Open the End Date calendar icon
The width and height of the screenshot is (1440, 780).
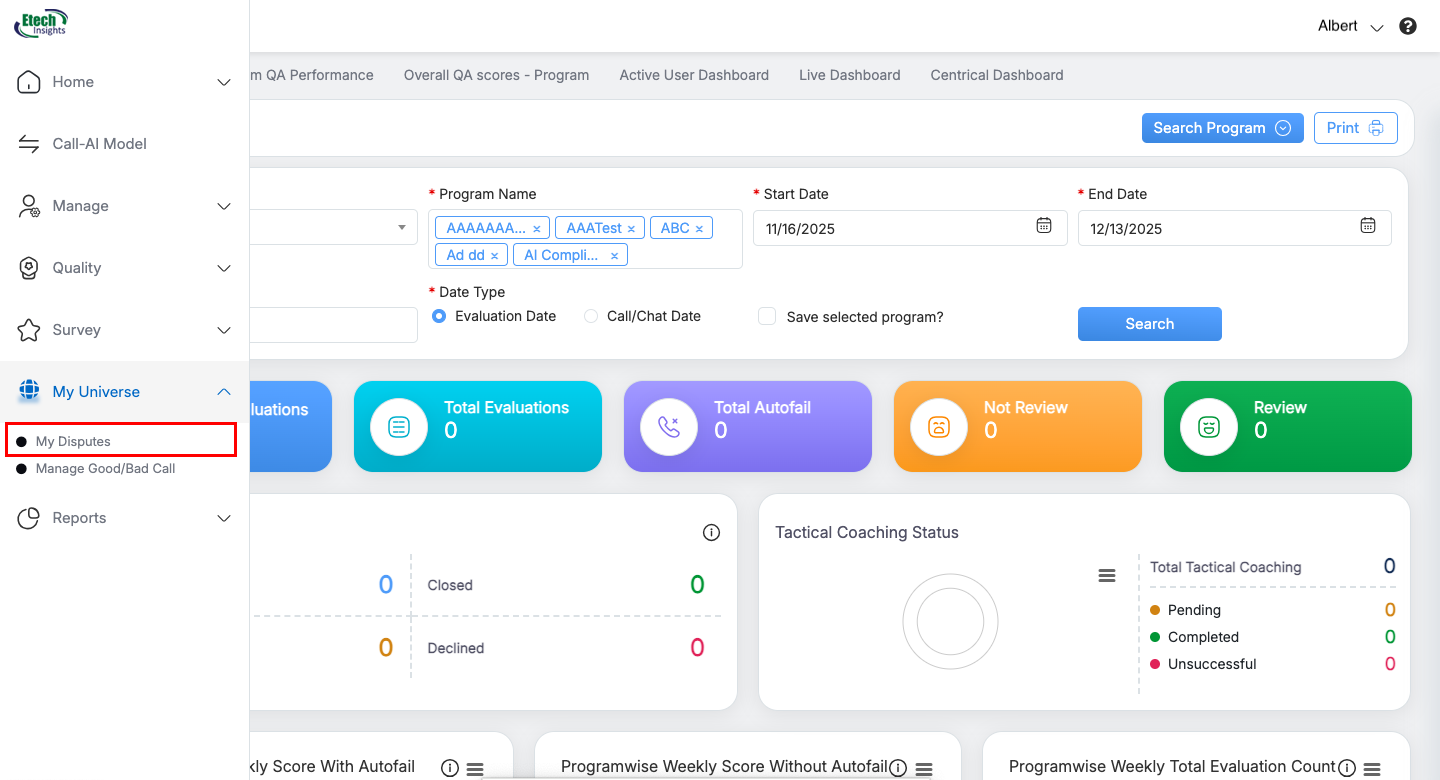click(x=1367, y=226)
